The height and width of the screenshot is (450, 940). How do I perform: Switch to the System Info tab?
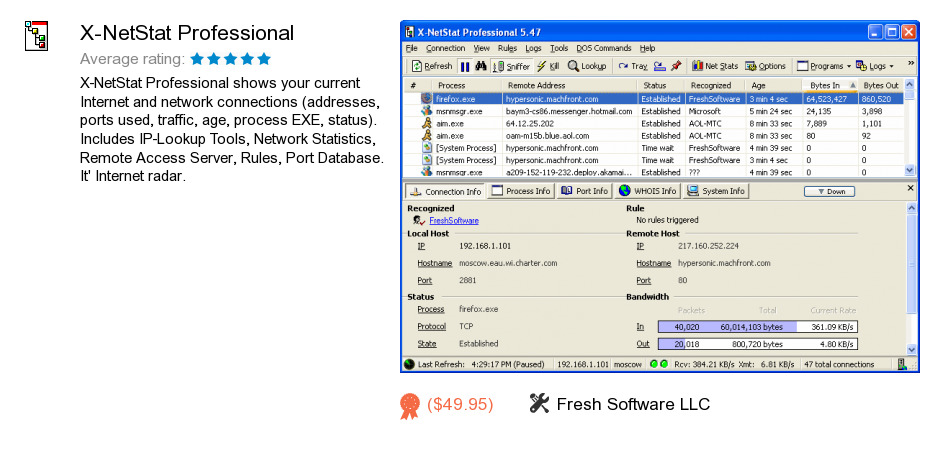(716, 191)
